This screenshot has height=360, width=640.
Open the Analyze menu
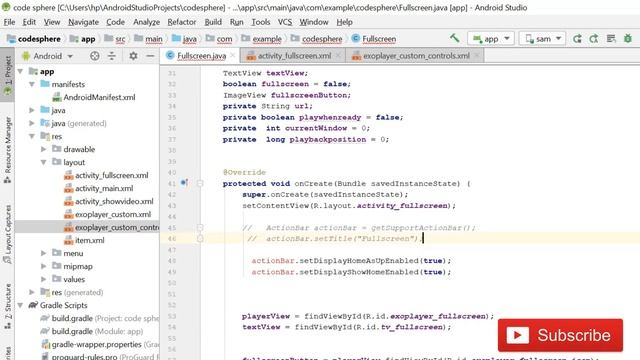click(147, 22)
